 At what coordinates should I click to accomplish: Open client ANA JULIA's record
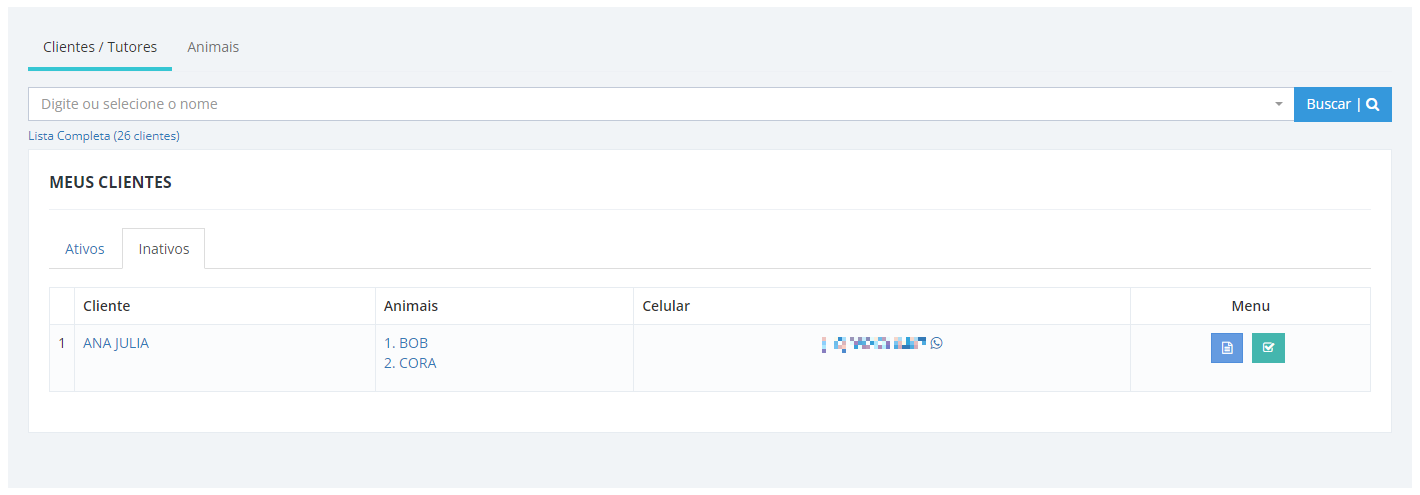tap(116, 343)
